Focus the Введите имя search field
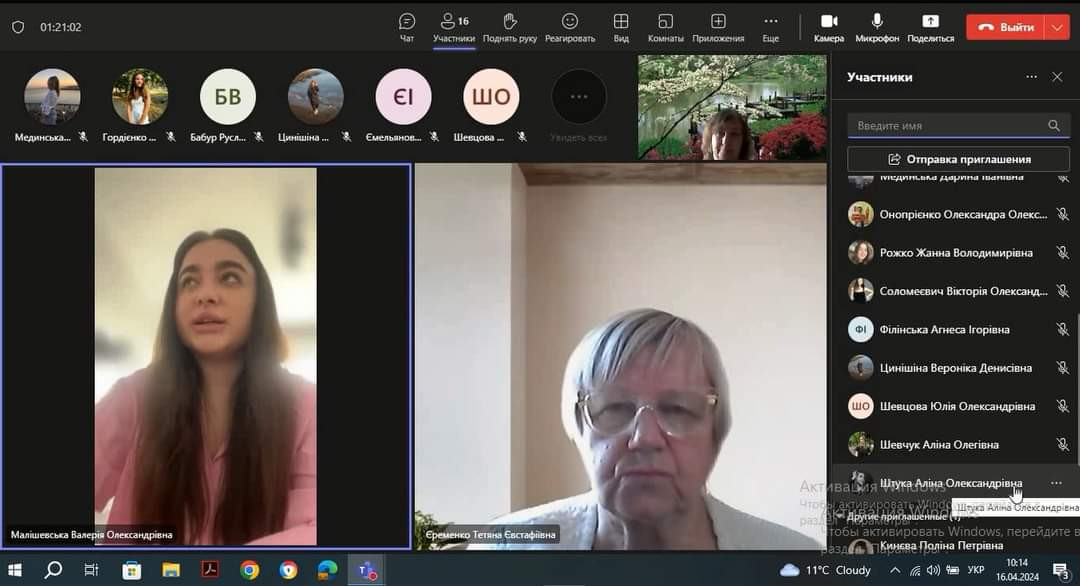1080x586 pixels. 958,125
